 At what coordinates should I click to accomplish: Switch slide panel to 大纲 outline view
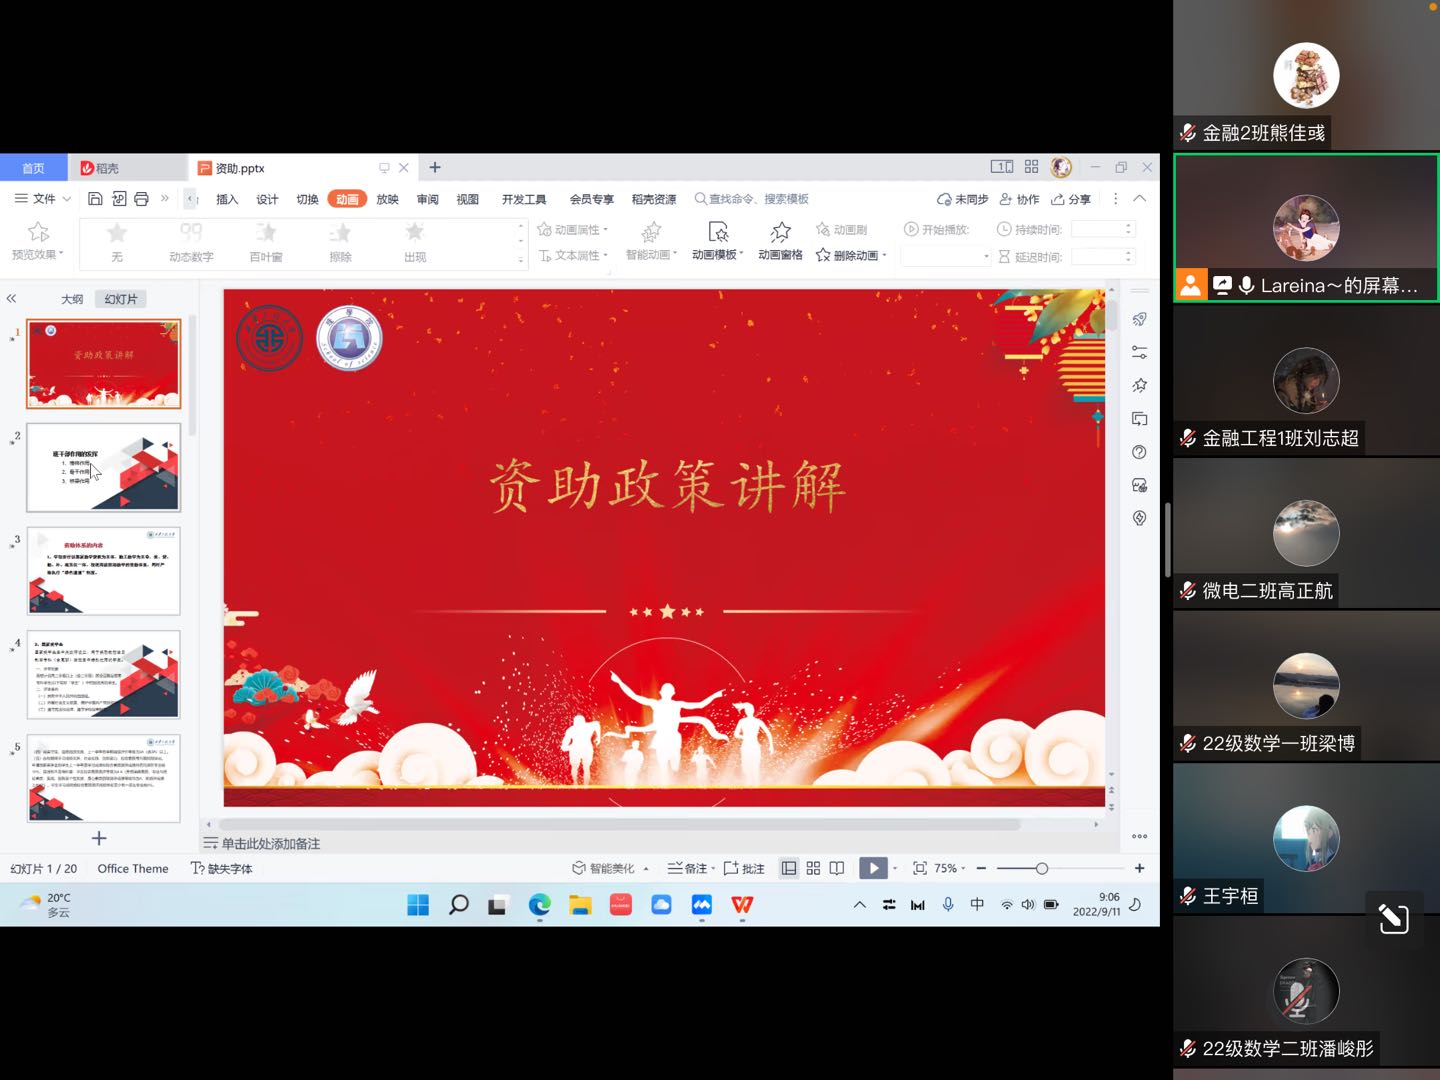pyautogui.click(x=72, y=299)
